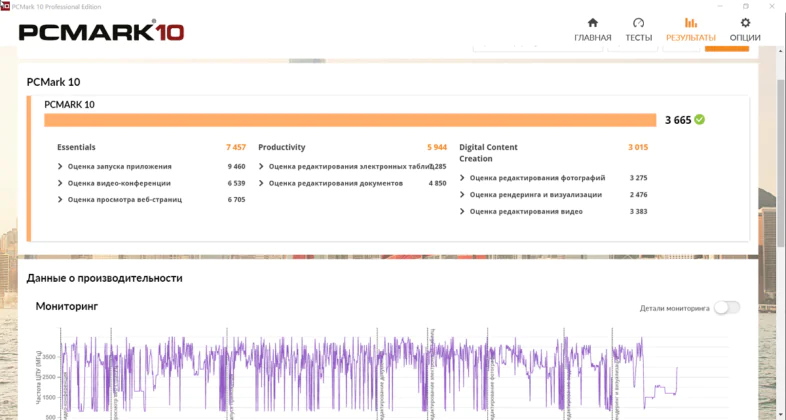Toggle Детали мониторинга switch

pos(727,308)
